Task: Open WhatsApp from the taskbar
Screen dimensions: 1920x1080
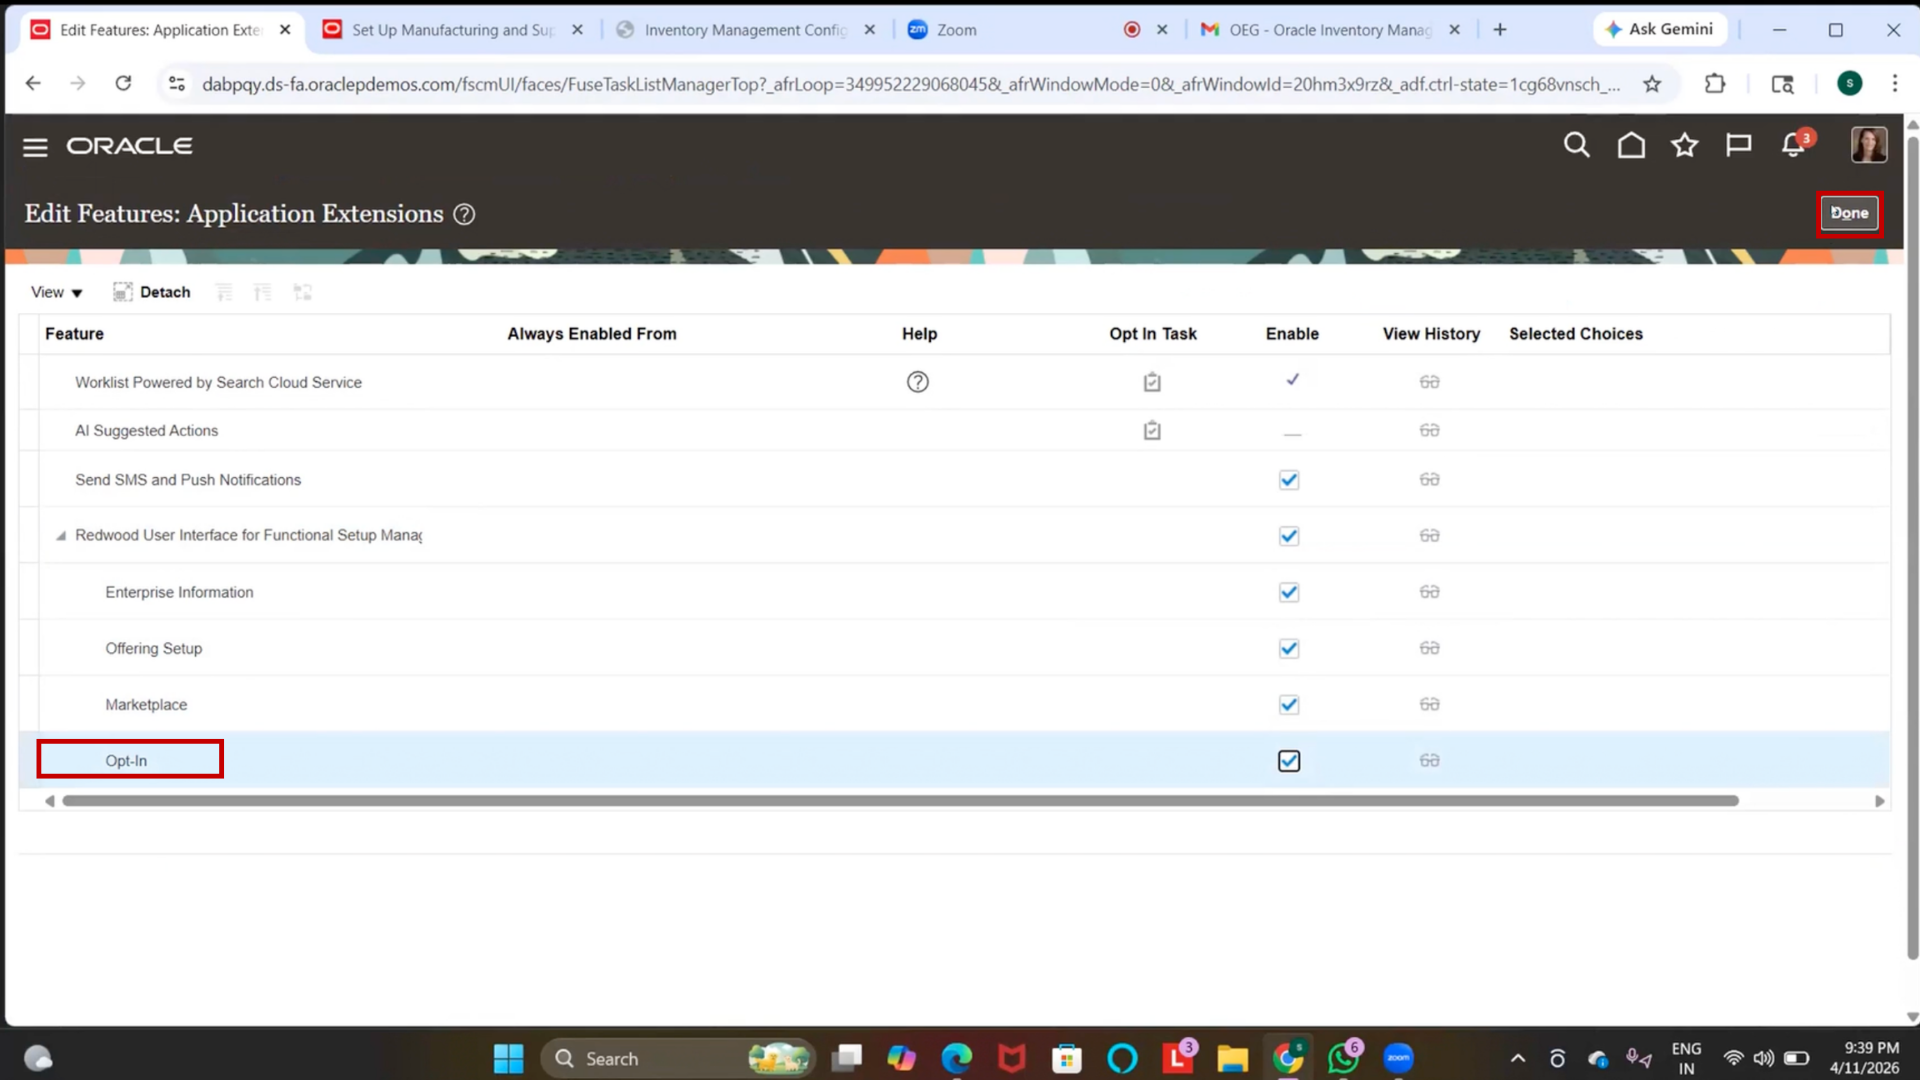Action: pyautogui.click(x=1343, y=1058)
